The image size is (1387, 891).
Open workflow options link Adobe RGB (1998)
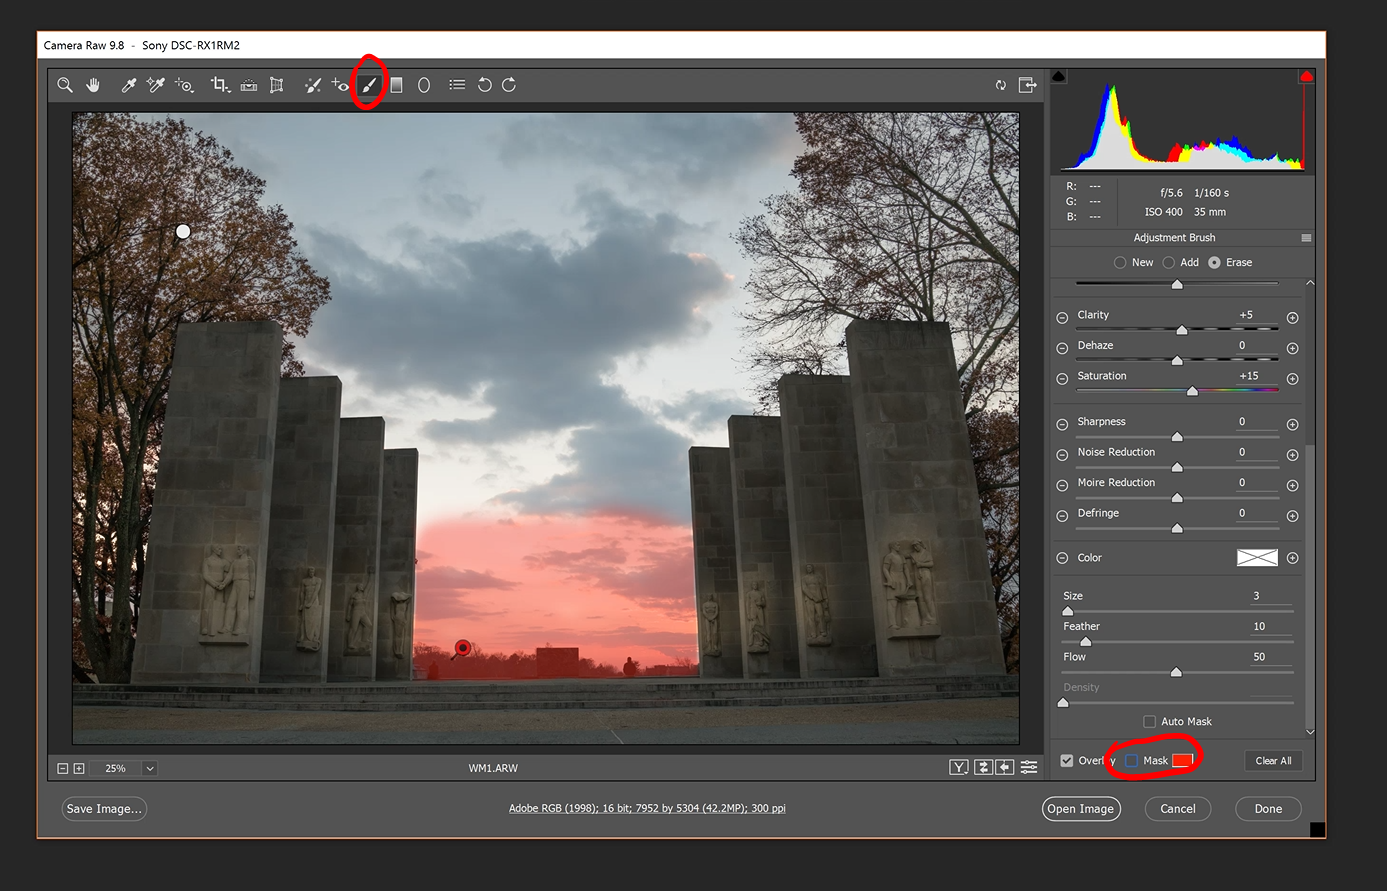coord(647,808)
